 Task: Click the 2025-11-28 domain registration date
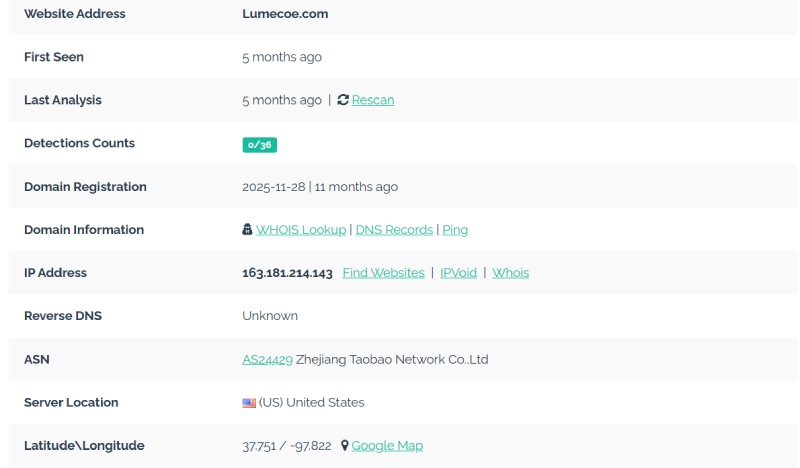coord(273,187)
